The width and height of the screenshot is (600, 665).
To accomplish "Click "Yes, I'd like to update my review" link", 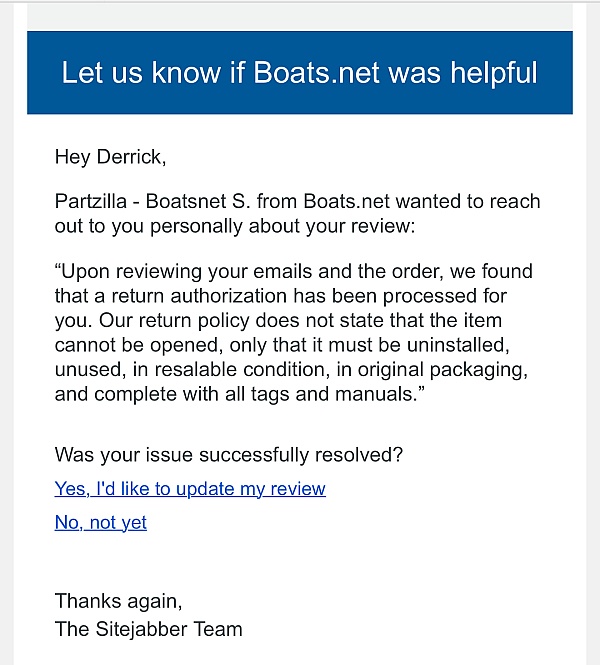I will click(190, 489).
